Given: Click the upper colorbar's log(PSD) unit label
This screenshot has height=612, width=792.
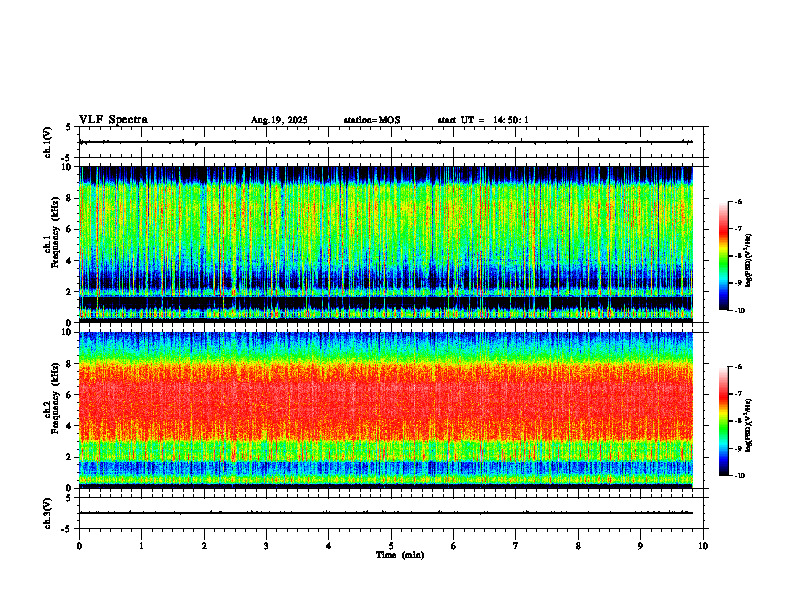Looking at the screenshot, I should coord(749,261).
